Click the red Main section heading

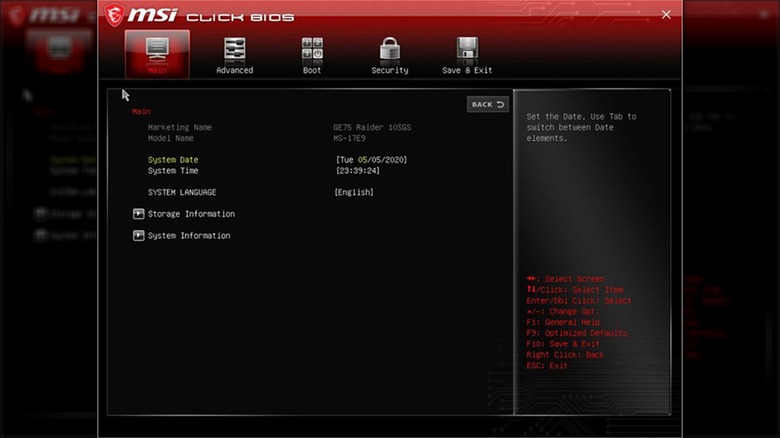click(x=141, y=111)
